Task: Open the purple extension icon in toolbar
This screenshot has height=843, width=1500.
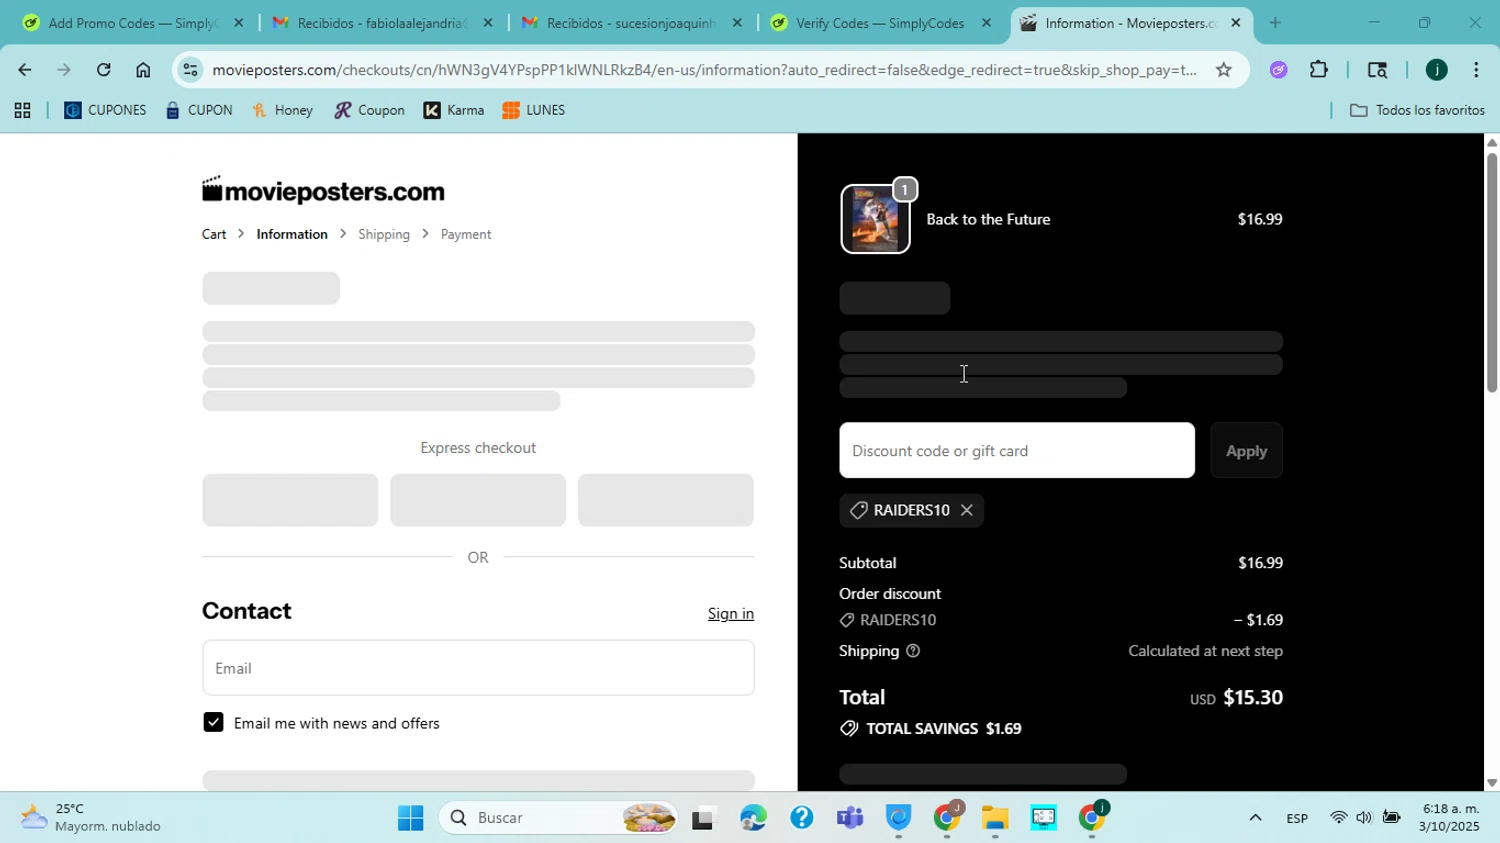Action: point(1278,70)
